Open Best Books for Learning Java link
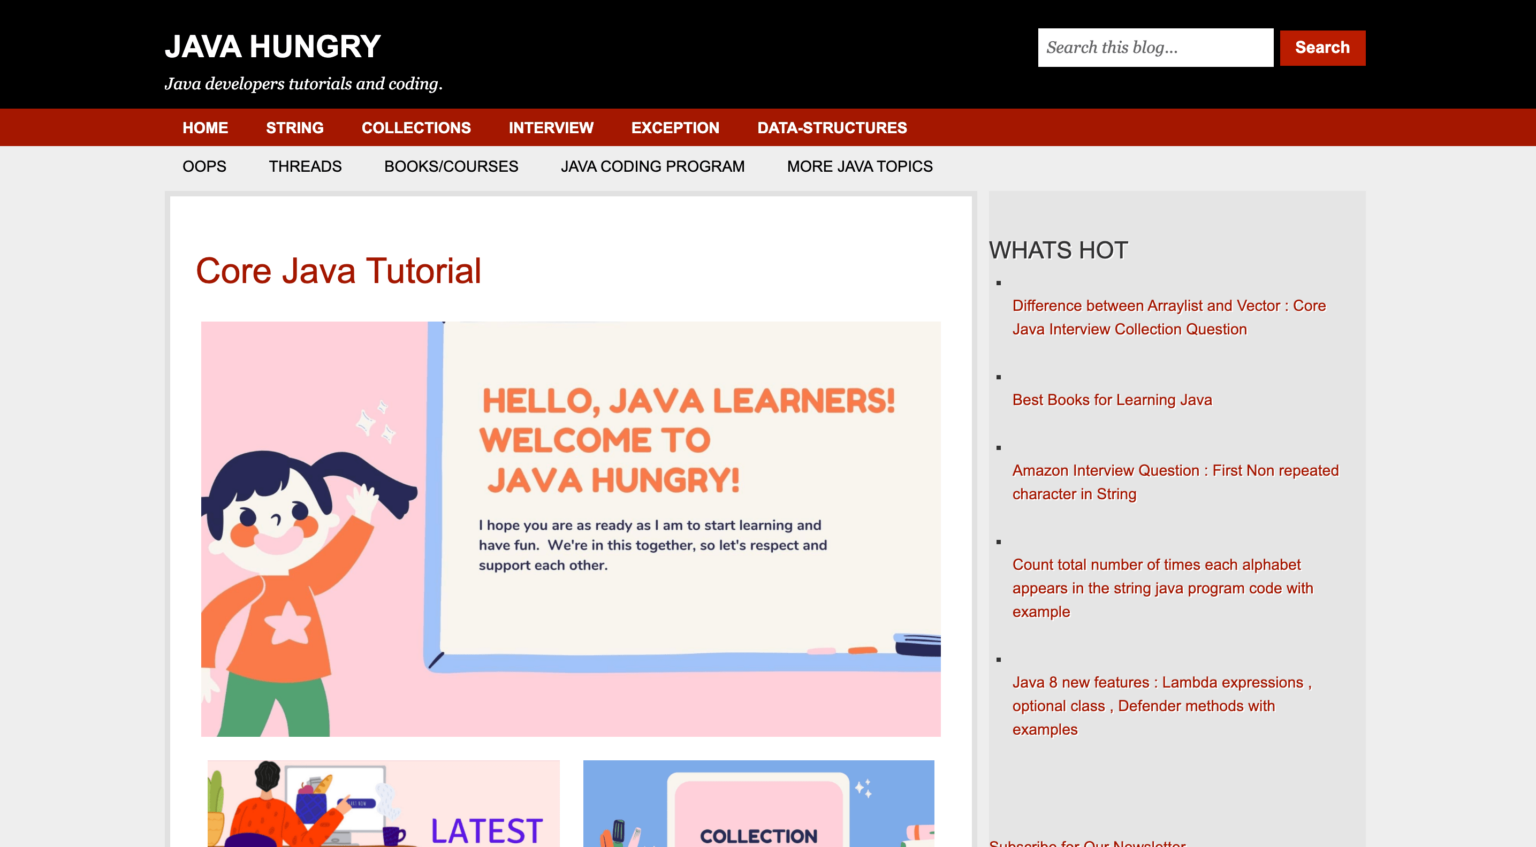The height and width of the screenshot is (847, 1536). [1112, 400]
